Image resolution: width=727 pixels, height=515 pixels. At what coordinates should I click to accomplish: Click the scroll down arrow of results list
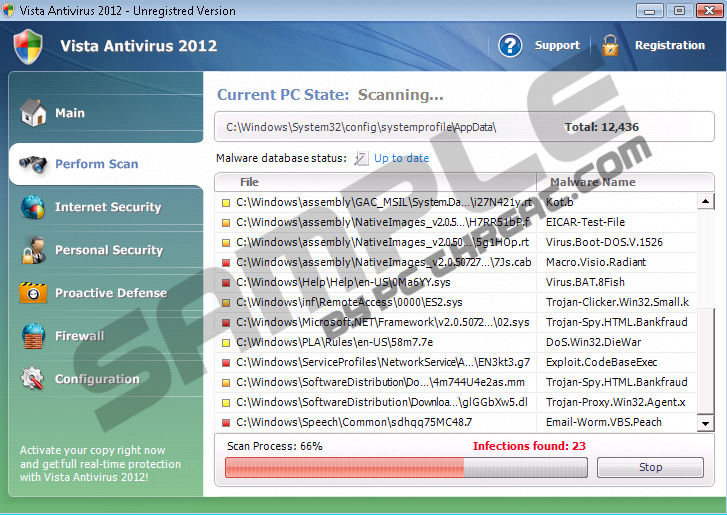click(x=705, y=423)
